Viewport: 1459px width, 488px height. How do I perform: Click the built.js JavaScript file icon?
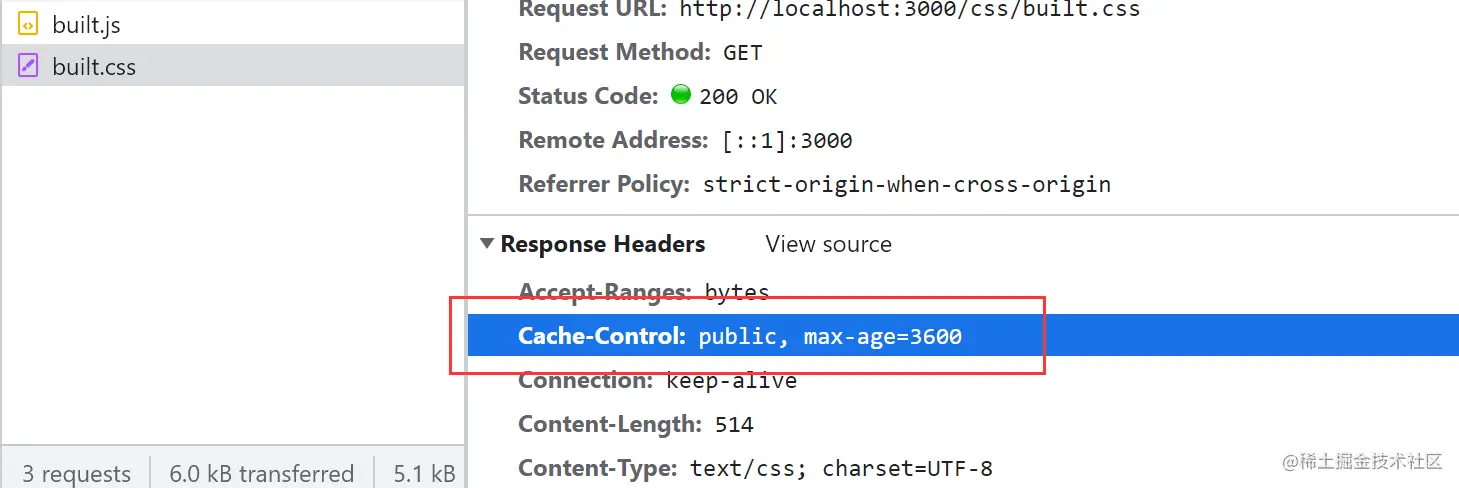click(28, 24)
